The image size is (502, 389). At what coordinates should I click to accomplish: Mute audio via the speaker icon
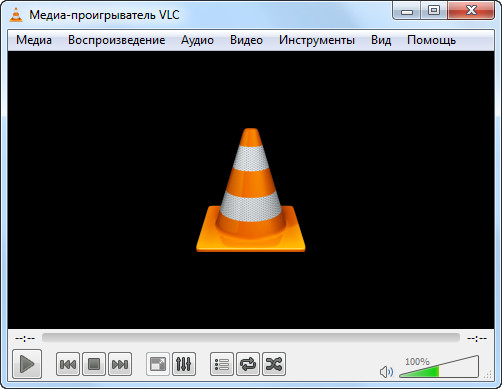386,372
